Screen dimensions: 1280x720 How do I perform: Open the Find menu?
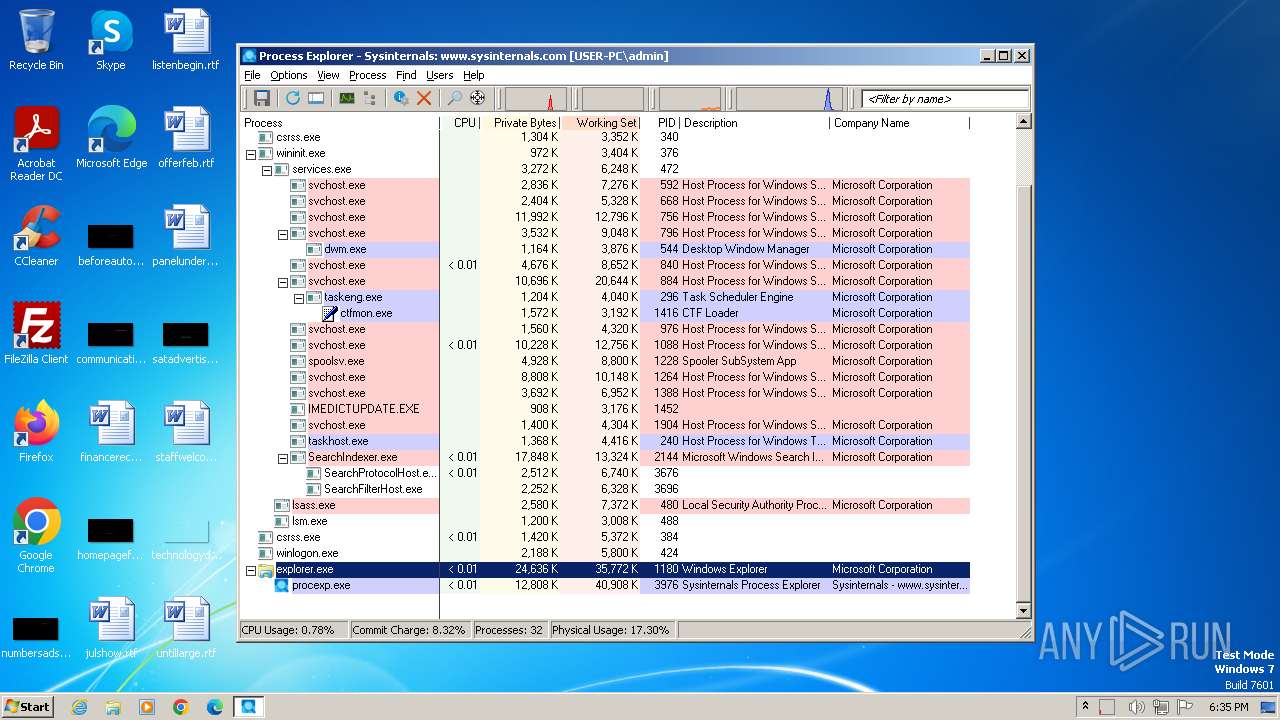[x=406, y=75]
